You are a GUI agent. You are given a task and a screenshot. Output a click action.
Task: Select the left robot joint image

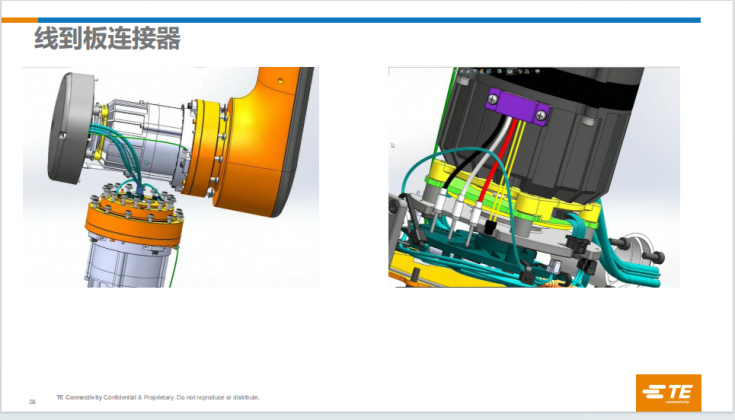click(171, 177)
